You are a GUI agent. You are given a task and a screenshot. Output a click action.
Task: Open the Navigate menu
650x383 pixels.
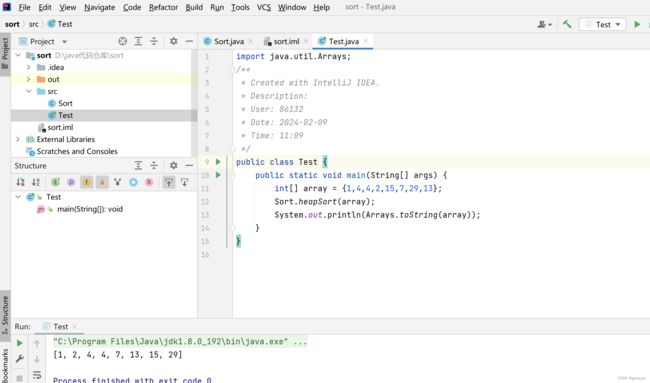pyautogui.click(x=99, y=7)
